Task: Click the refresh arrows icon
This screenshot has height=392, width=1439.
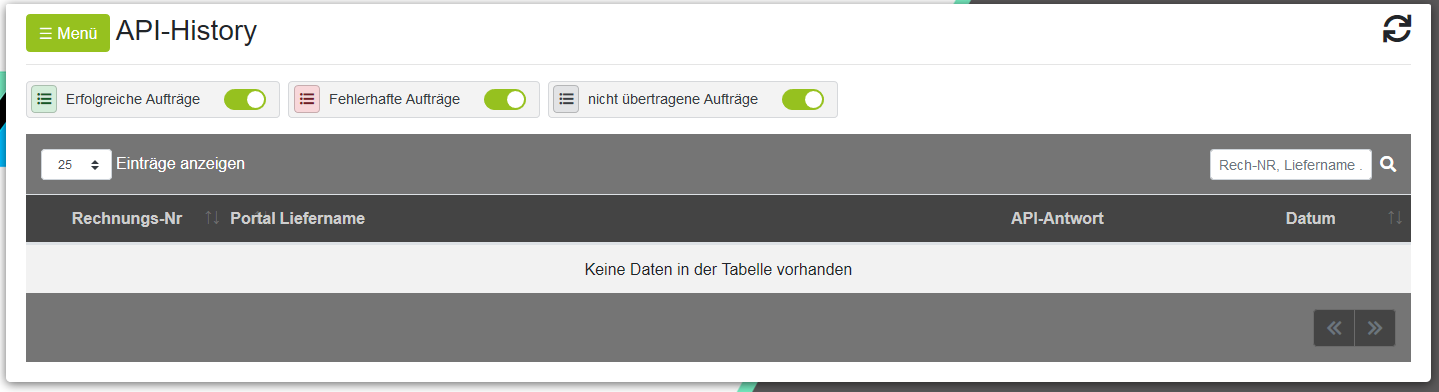Action: pos(1396,29)
